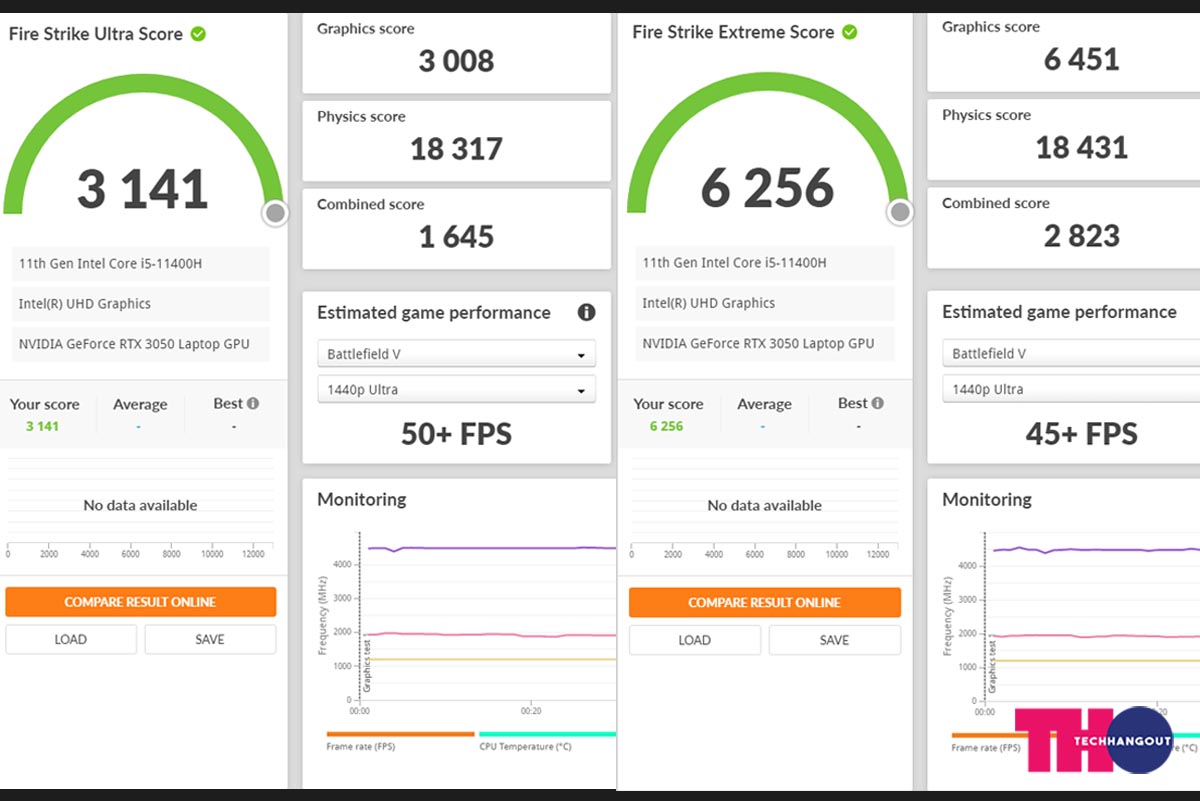The width and height of the screenshot is (1200, 801).
Task: Click the 45+ FPS estimate
Action: 1082,434
